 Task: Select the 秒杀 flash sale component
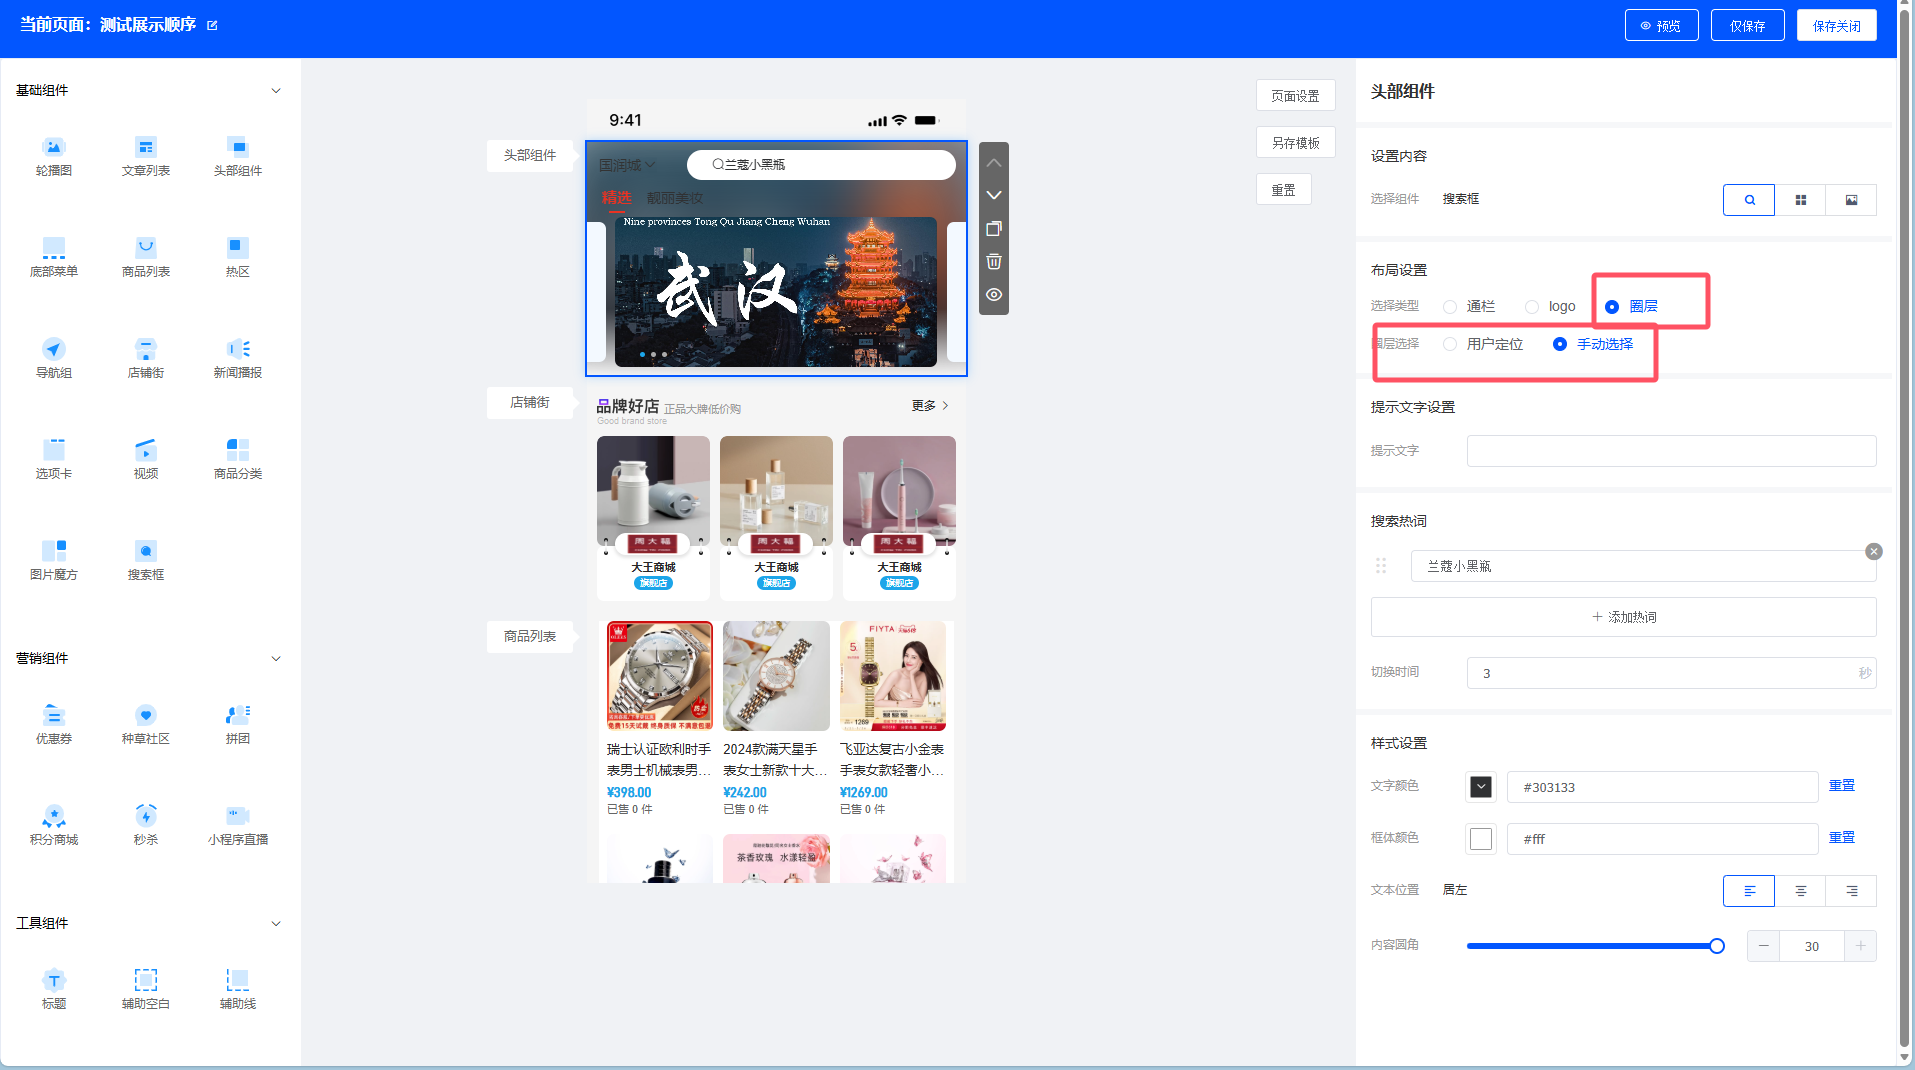point(146,824)
